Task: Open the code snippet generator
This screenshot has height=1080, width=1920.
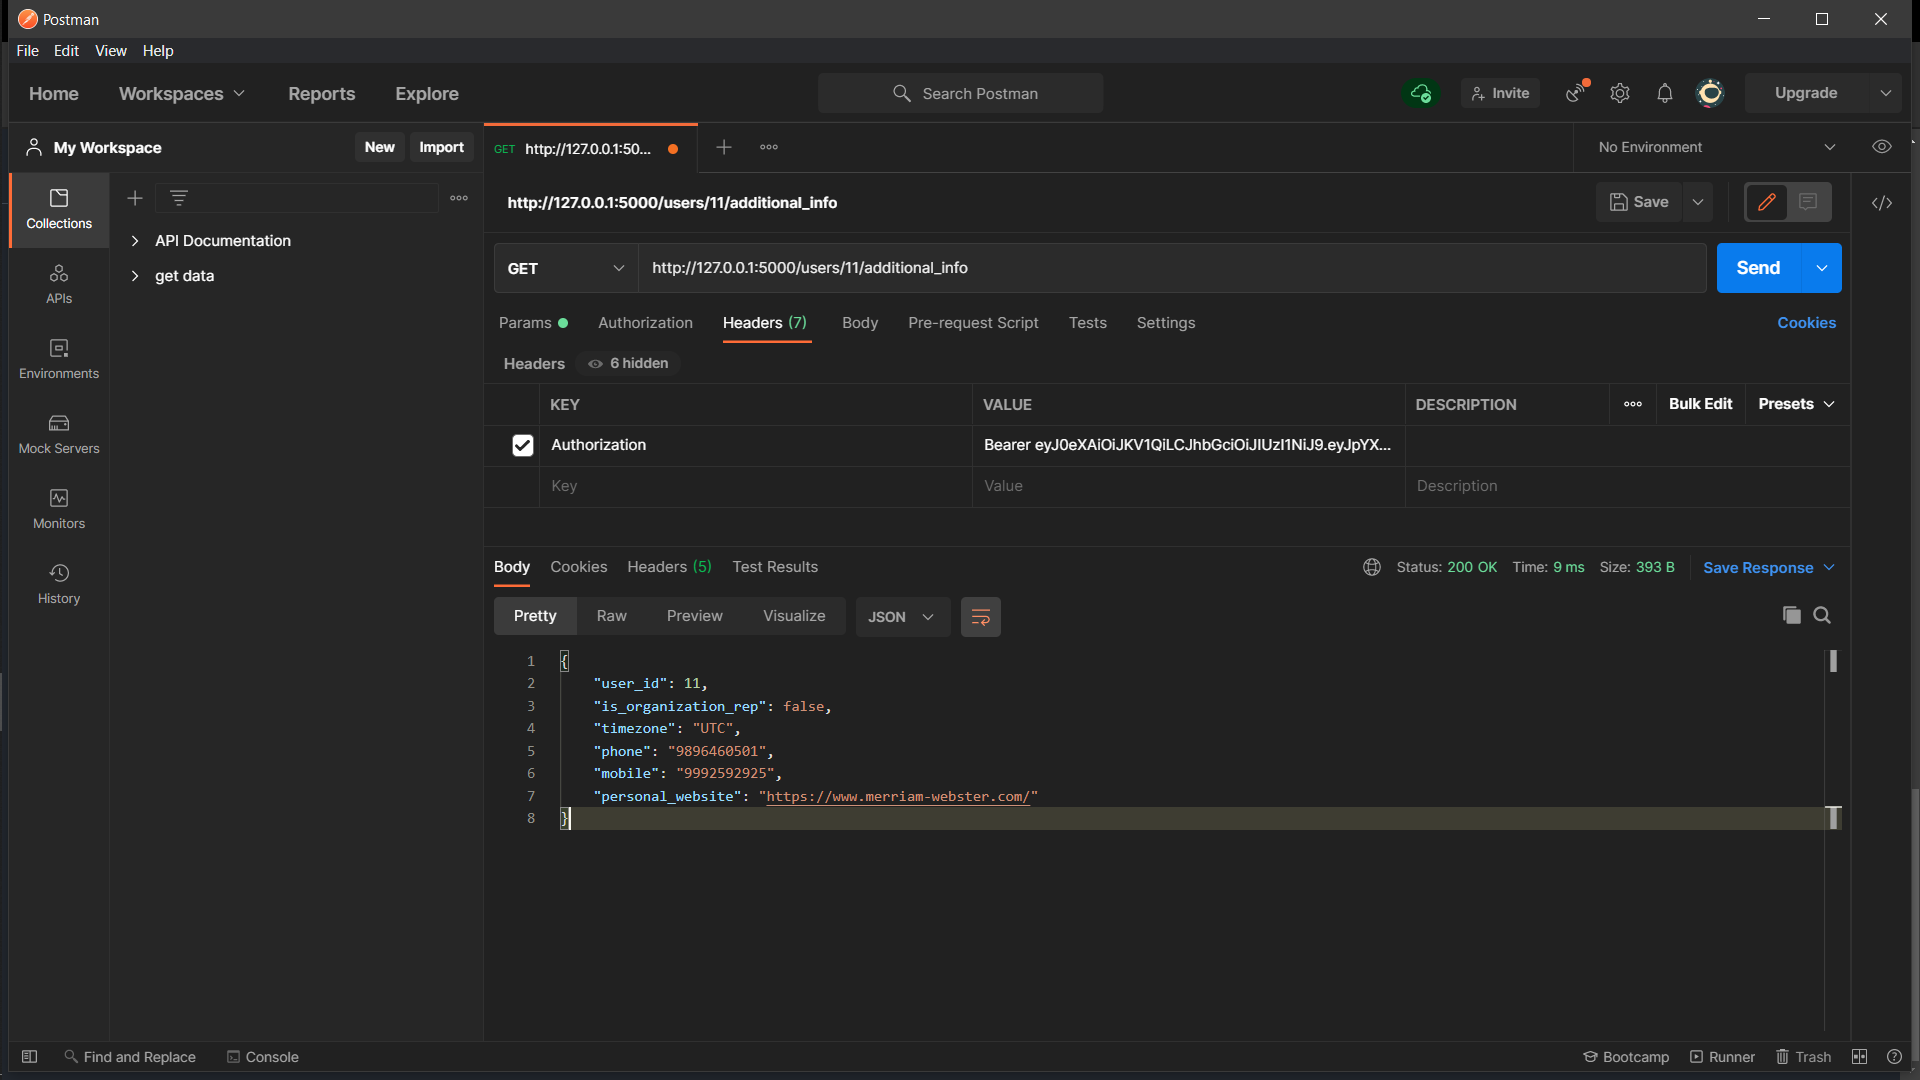Action: [1881, 202]
